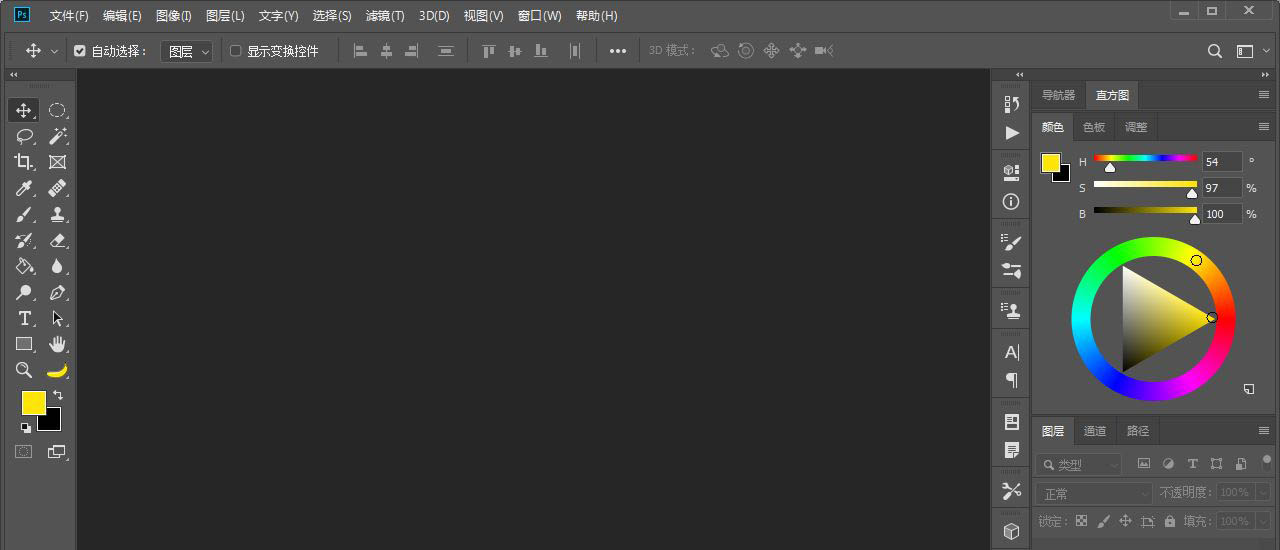Viewport: 1280px width, 550px height.
Task: Swap foreground and background colors
Action: pos(58,395)
